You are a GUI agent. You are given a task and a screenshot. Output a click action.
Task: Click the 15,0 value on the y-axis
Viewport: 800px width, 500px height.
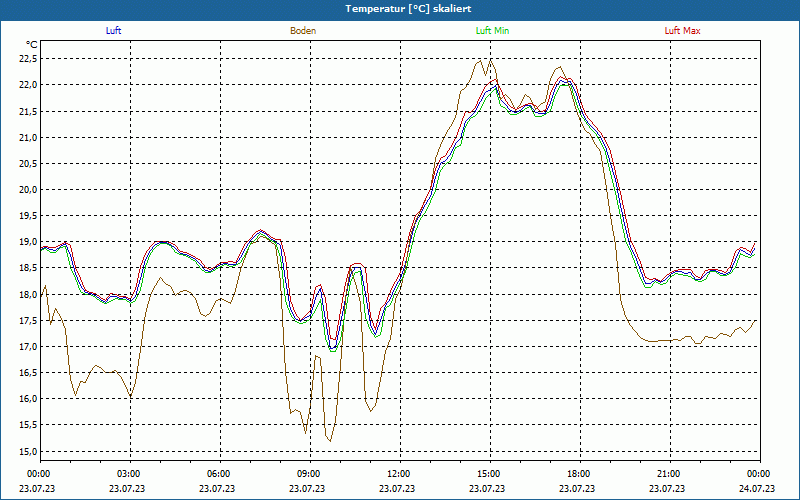pos(28,451)
